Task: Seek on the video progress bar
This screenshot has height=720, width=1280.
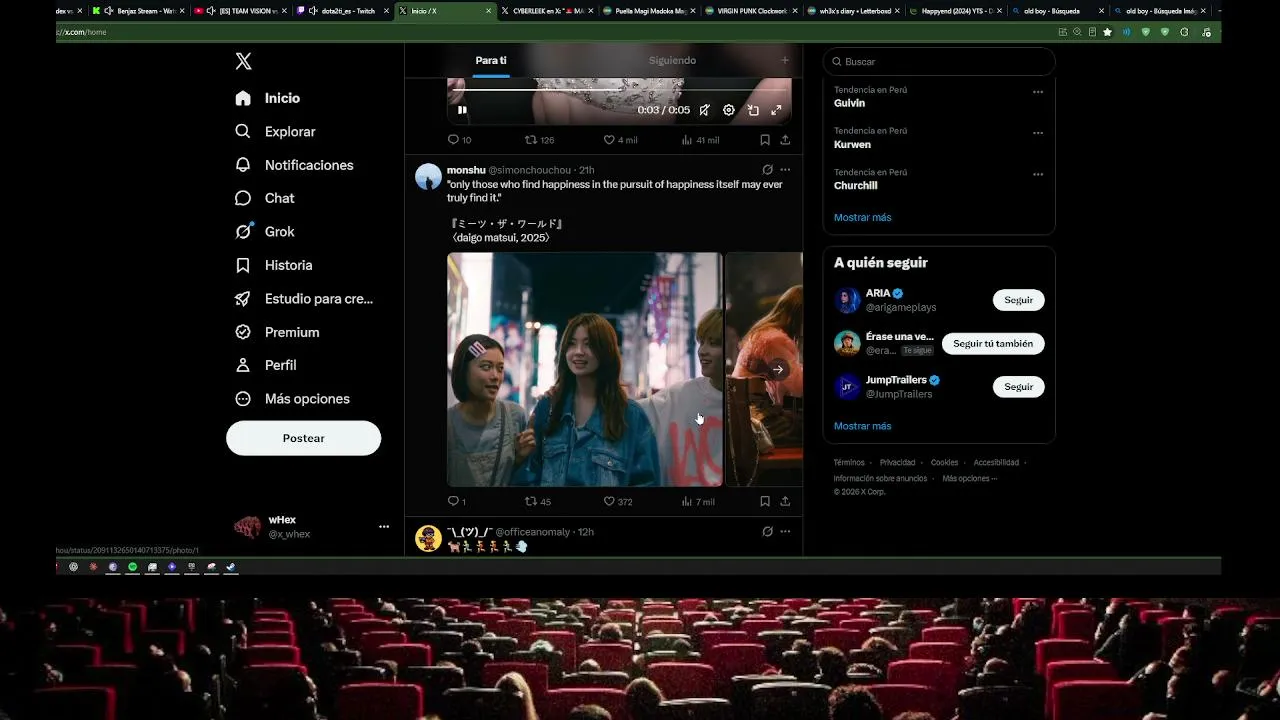Action: (619, 91)
